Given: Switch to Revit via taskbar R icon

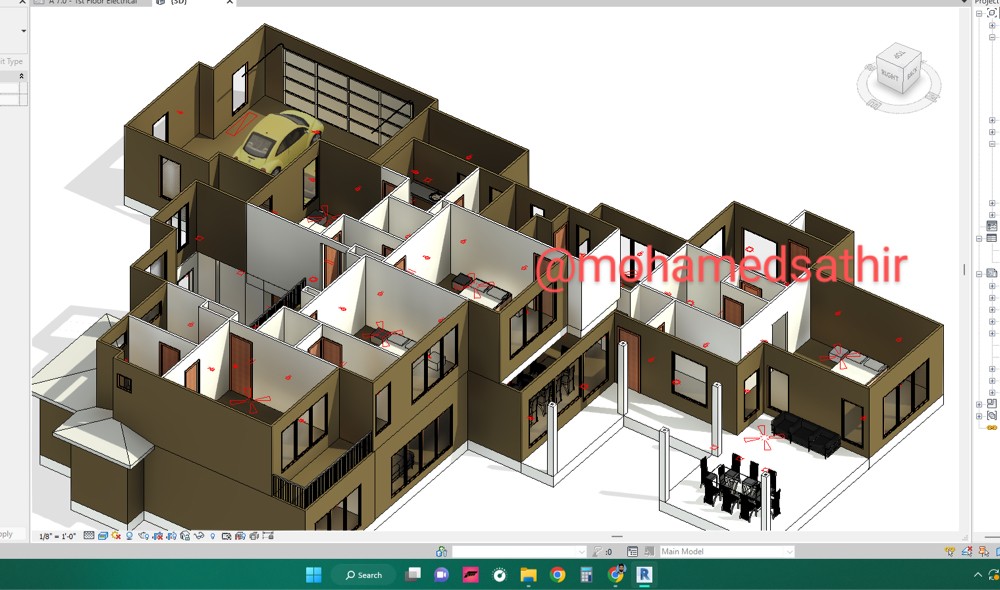Looking at the screenshot, I should [644, 575].
